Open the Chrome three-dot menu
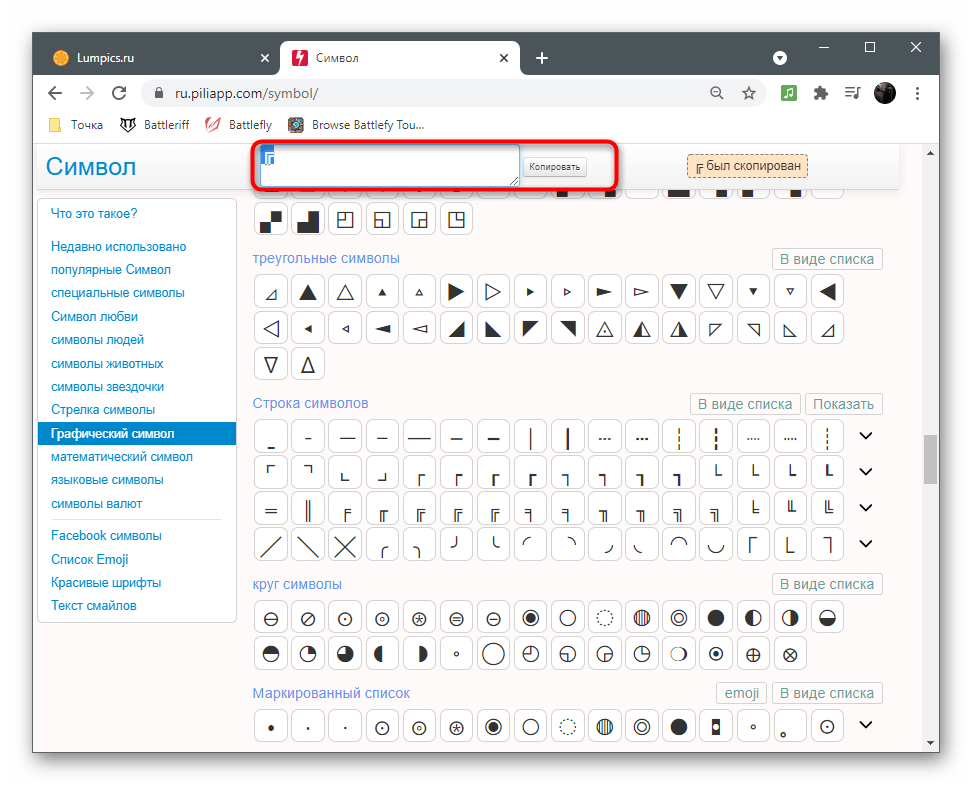 (x=916, y=93)
